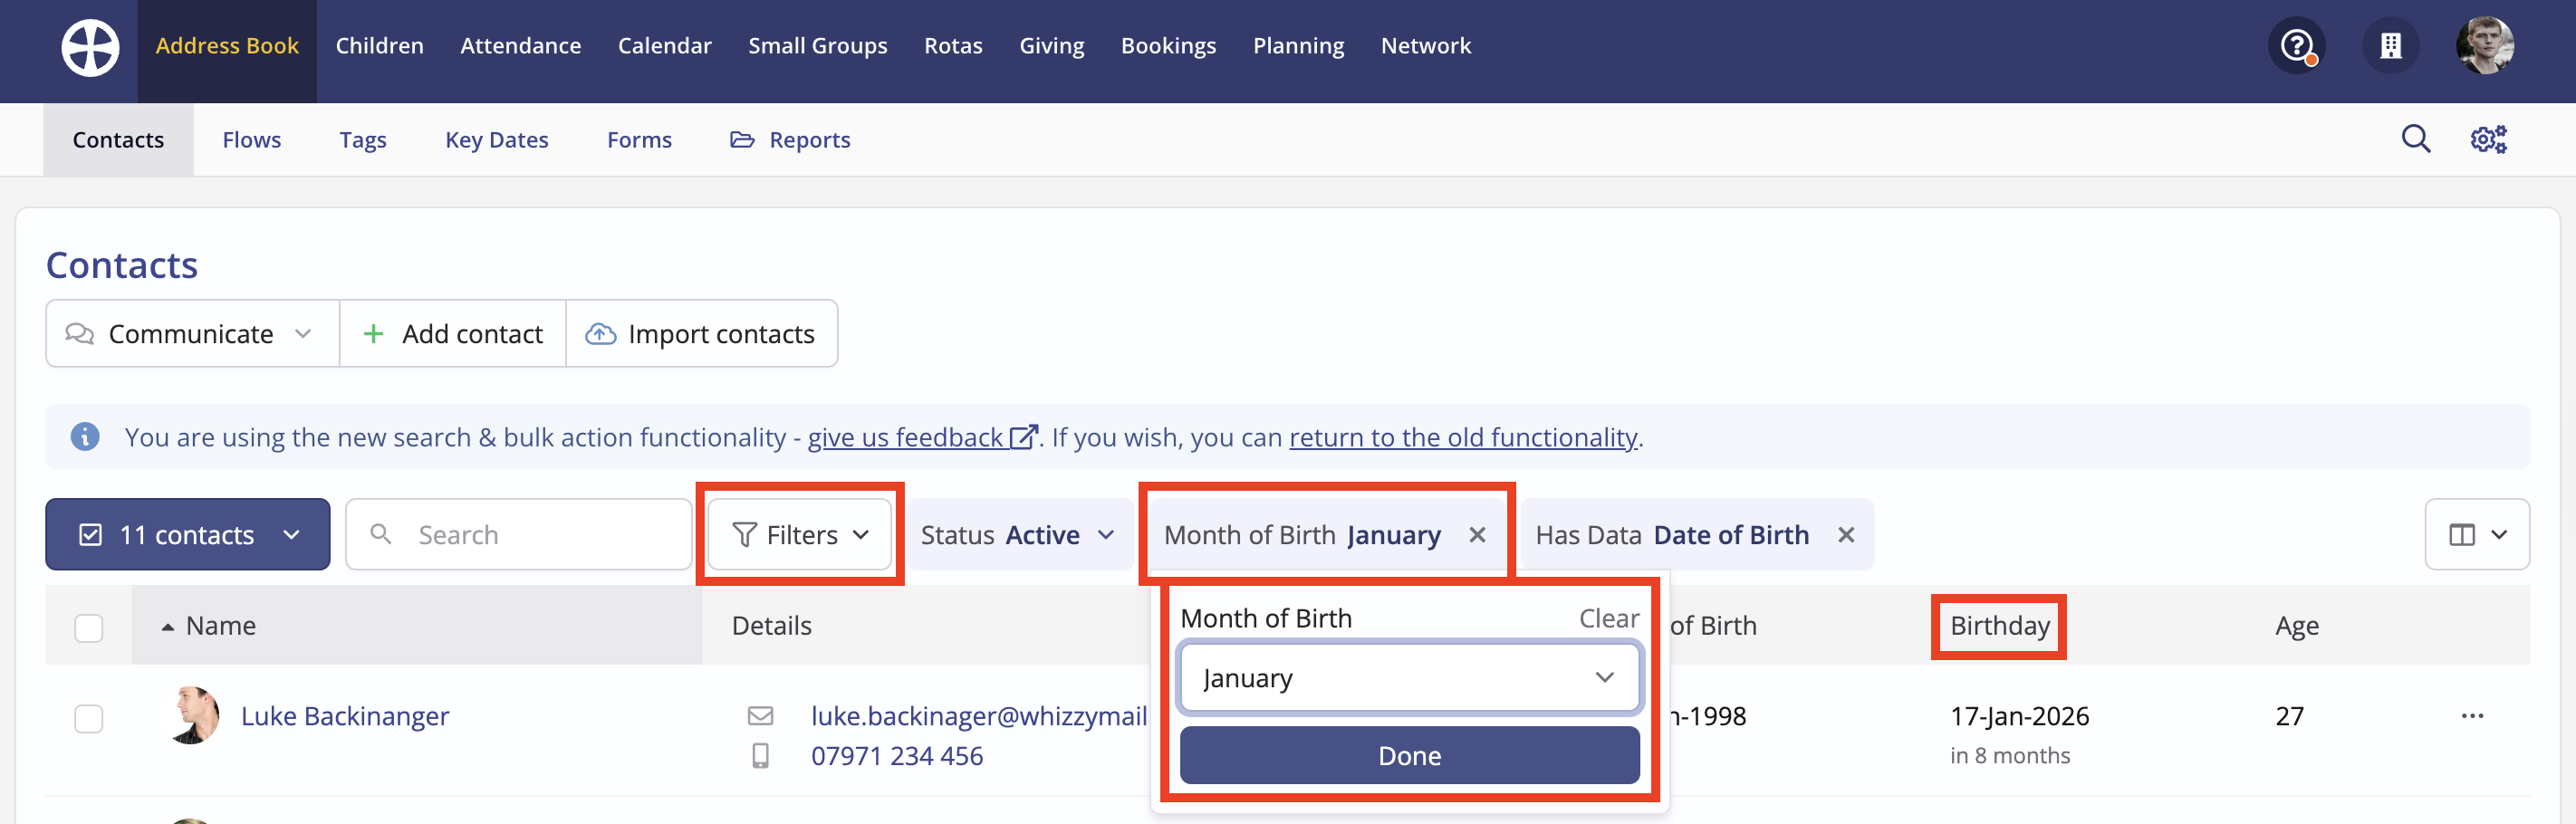Viewport: 2576px width, 824px height.
Task: Click the info icon in the notice banner
Action: (x=85, y=437)
